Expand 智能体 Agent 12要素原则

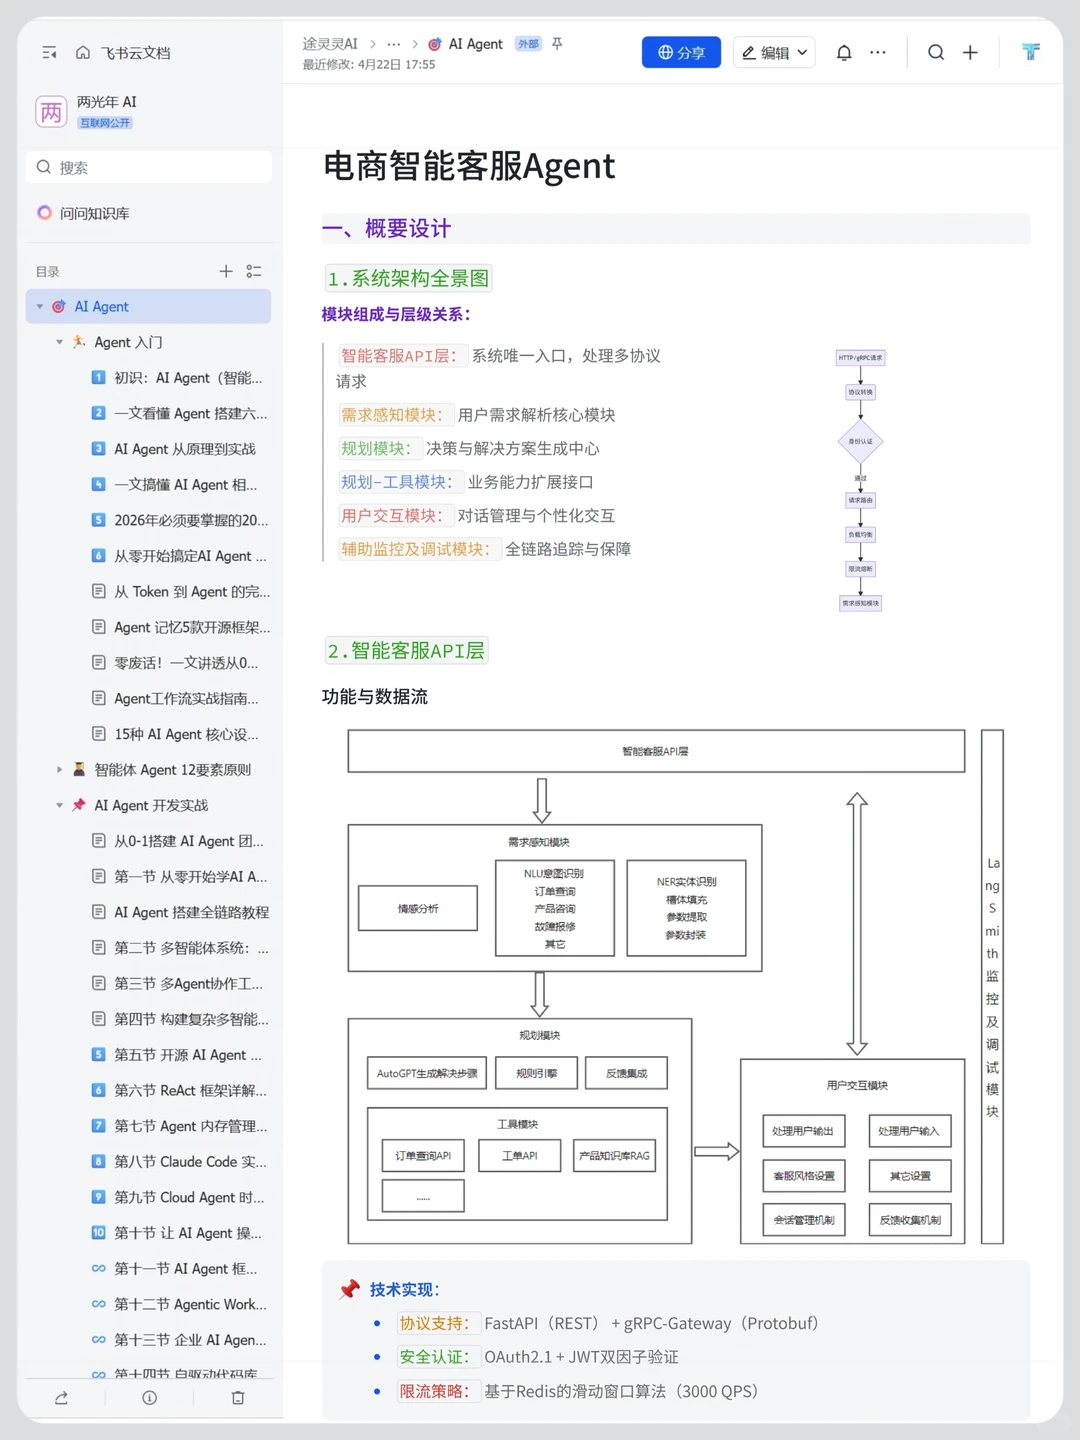[60, 770]
